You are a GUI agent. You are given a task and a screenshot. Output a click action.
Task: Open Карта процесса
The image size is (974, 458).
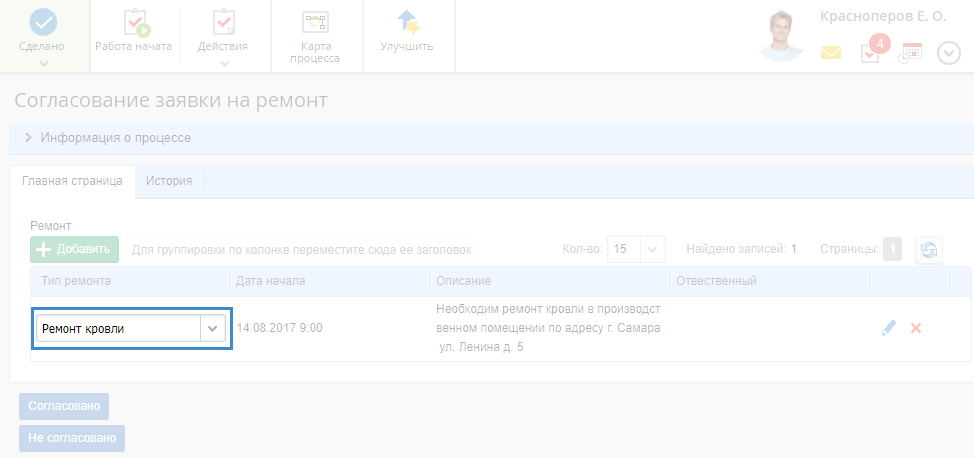(317, 36)
